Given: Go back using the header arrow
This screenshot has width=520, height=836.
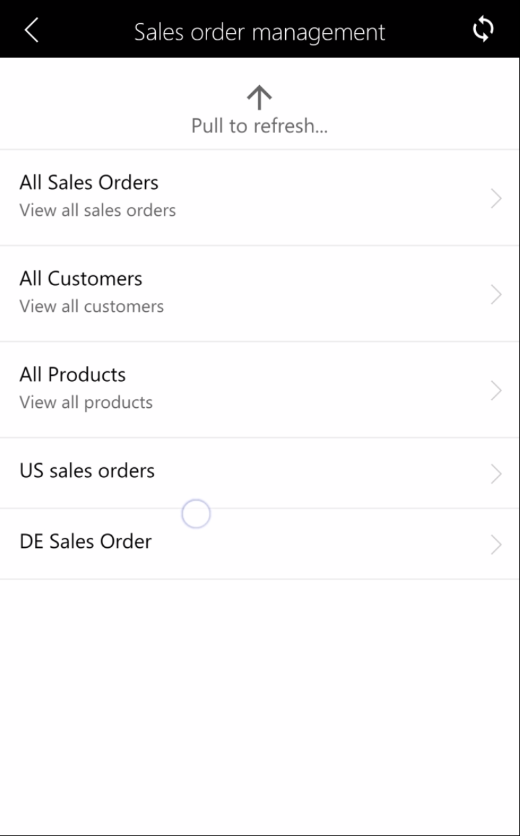Looking at the screenshot, I should pyautogui.click(x=31, y=30).
